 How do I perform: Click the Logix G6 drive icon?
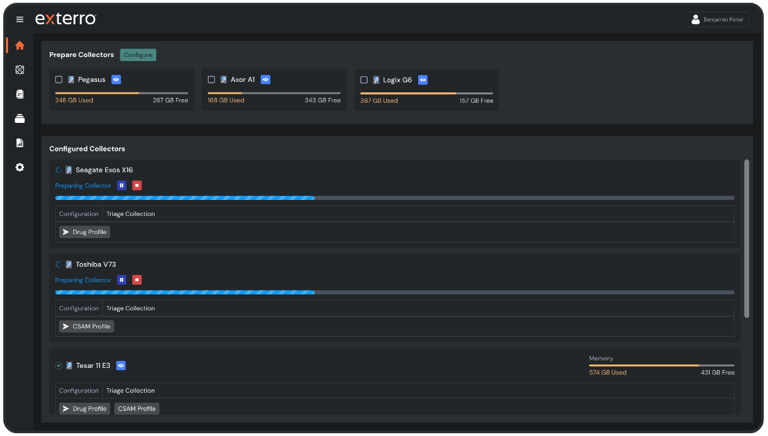coord(376,80)
